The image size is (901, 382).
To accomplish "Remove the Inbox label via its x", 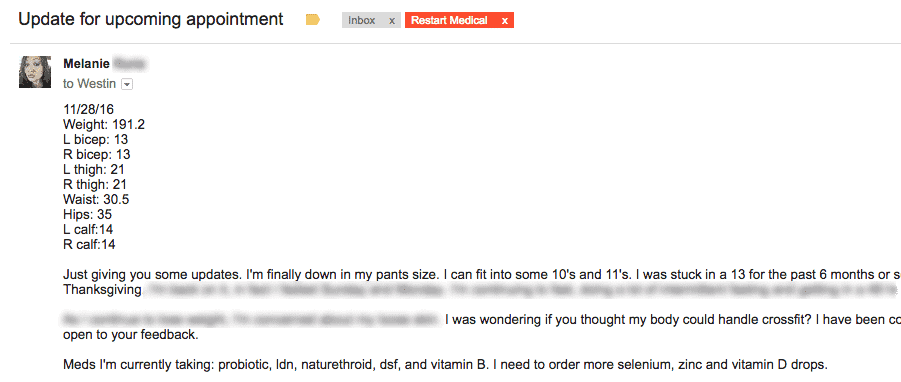I will (392, 21).
